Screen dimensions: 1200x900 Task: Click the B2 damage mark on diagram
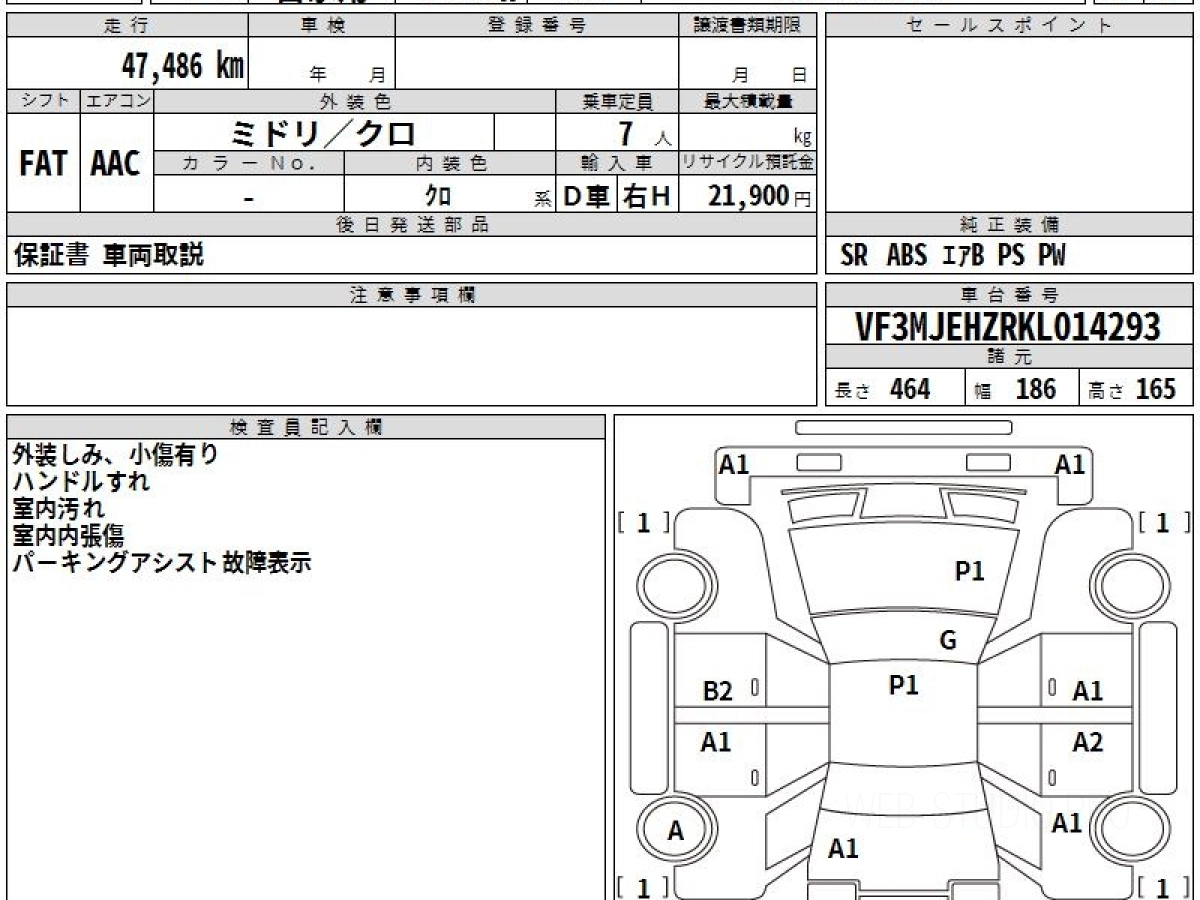[x=718, y=690]
